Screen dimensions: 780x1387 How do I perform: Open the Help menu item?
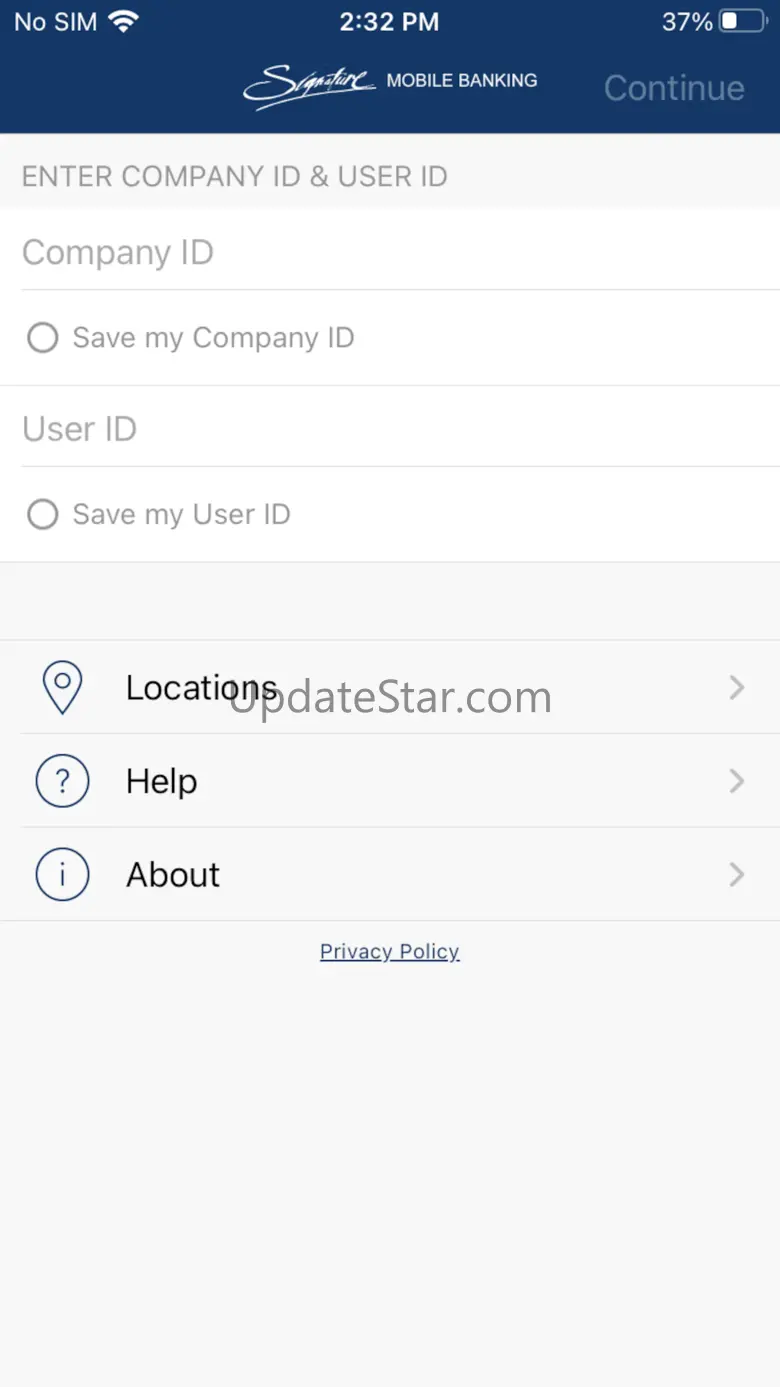pyautogui.click(x=162, y=781)
